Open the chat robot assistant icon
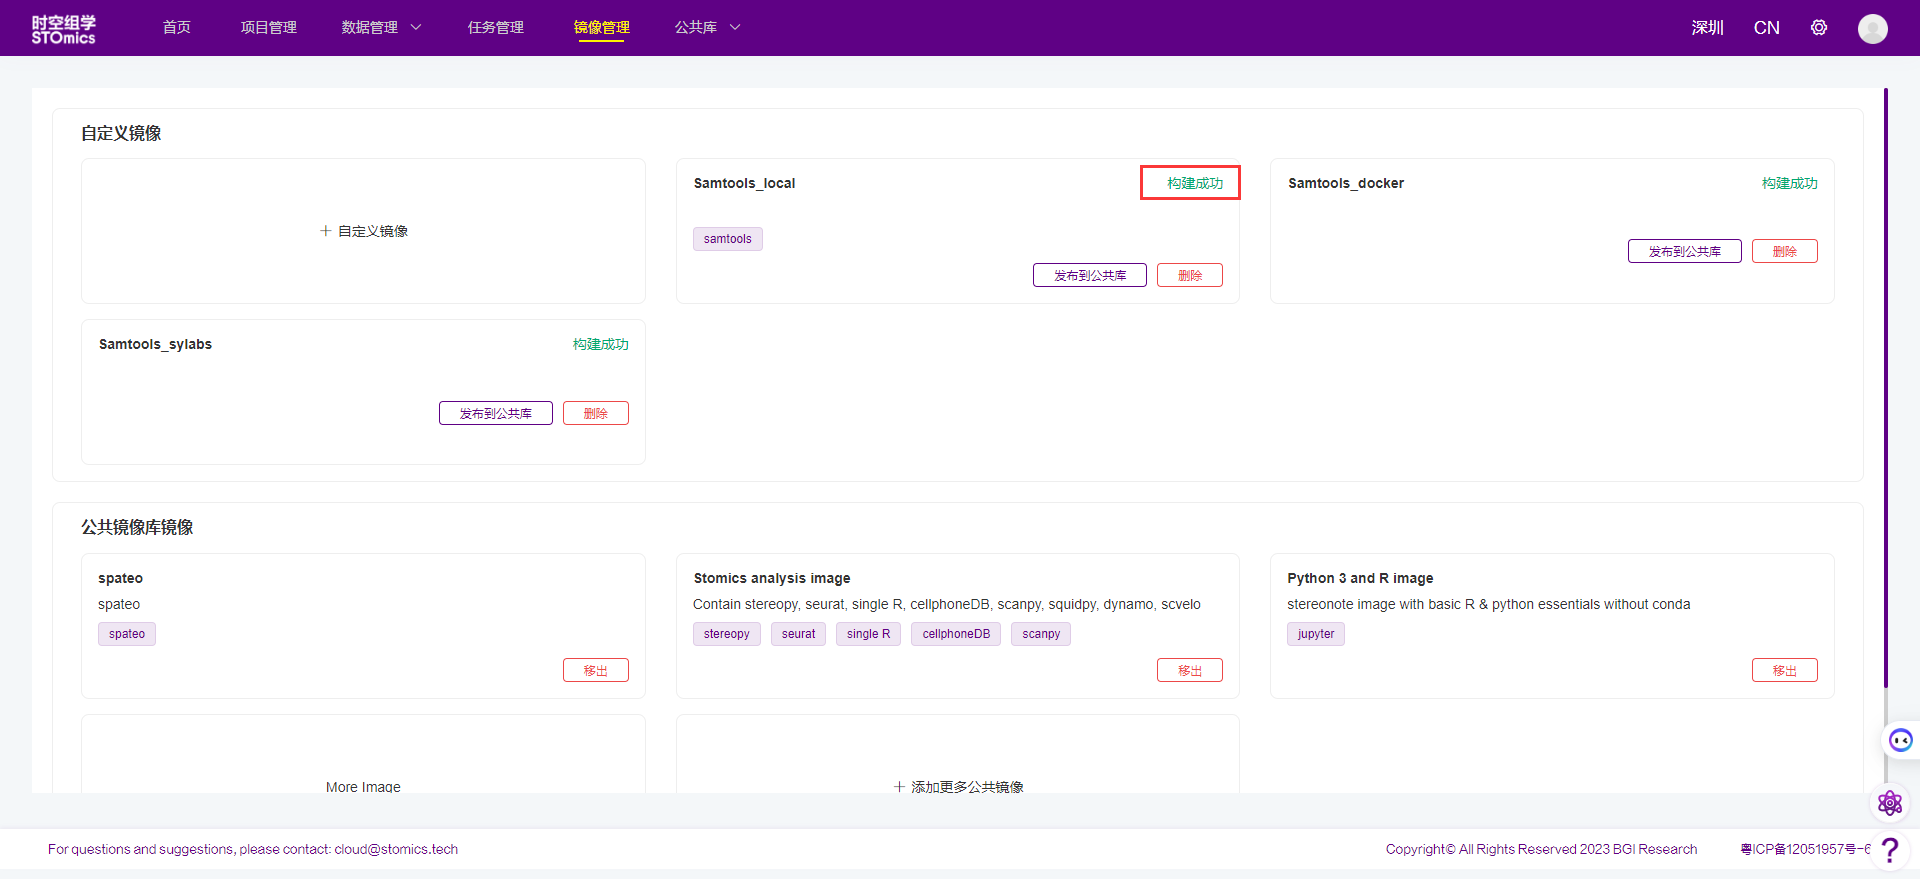Image resolution: width=1920 pixels, height=879 pixels. [x=1900, y=740]
